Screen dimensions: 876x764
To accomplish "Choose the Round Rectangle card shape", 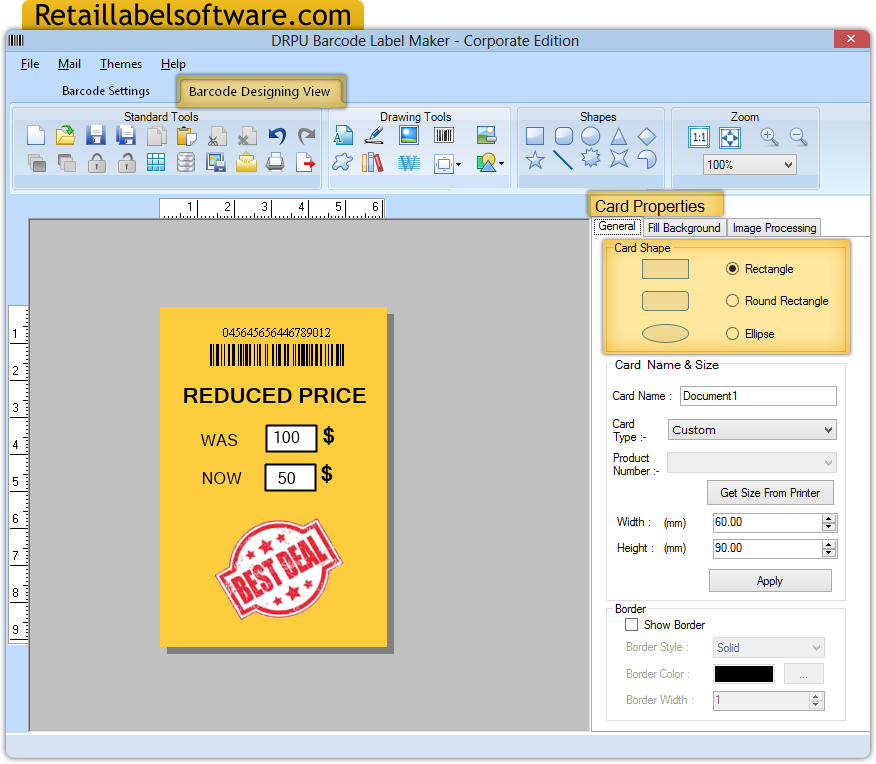I will (733, 300).
